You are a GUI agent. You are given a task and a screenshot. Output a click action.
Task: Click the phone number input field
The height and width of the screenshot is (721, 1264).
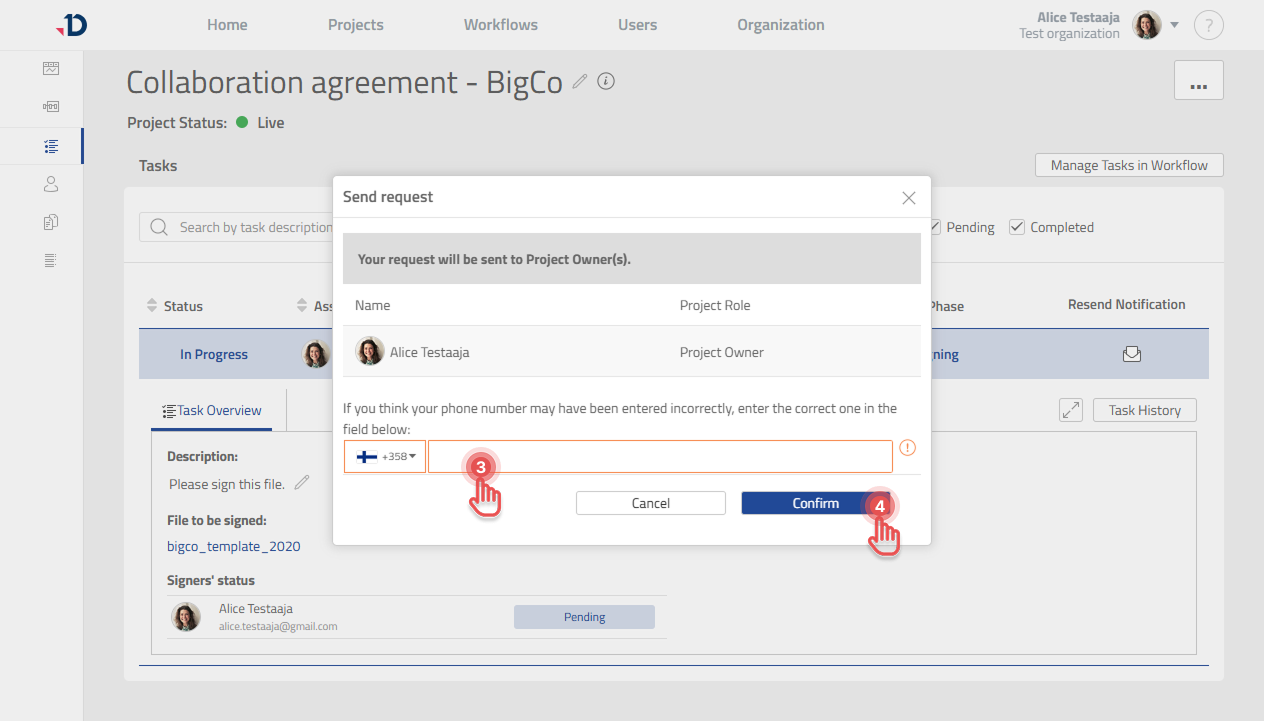660,456
